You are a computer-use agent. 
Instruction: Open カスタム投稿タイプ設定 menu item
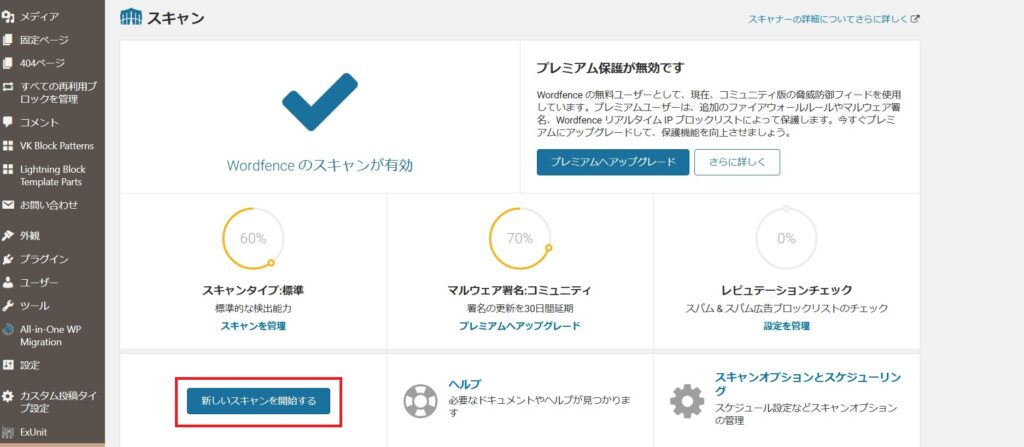[x=57, y=402]
